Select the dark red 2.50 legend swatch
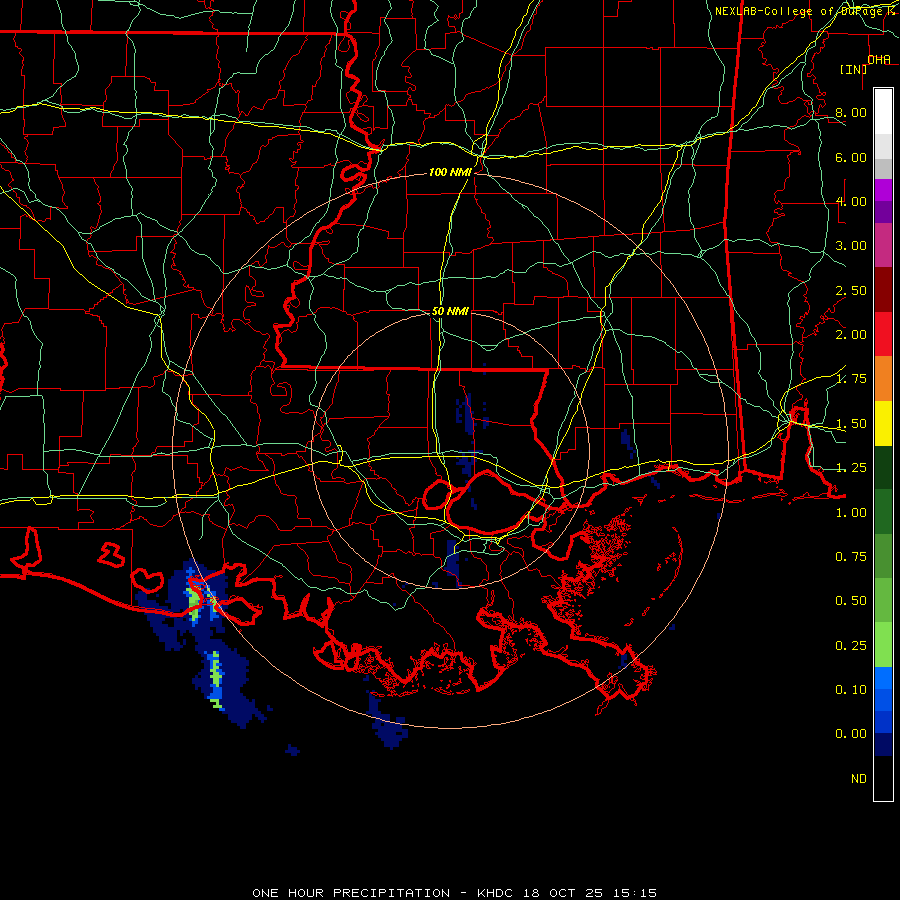 coord(883,290)
